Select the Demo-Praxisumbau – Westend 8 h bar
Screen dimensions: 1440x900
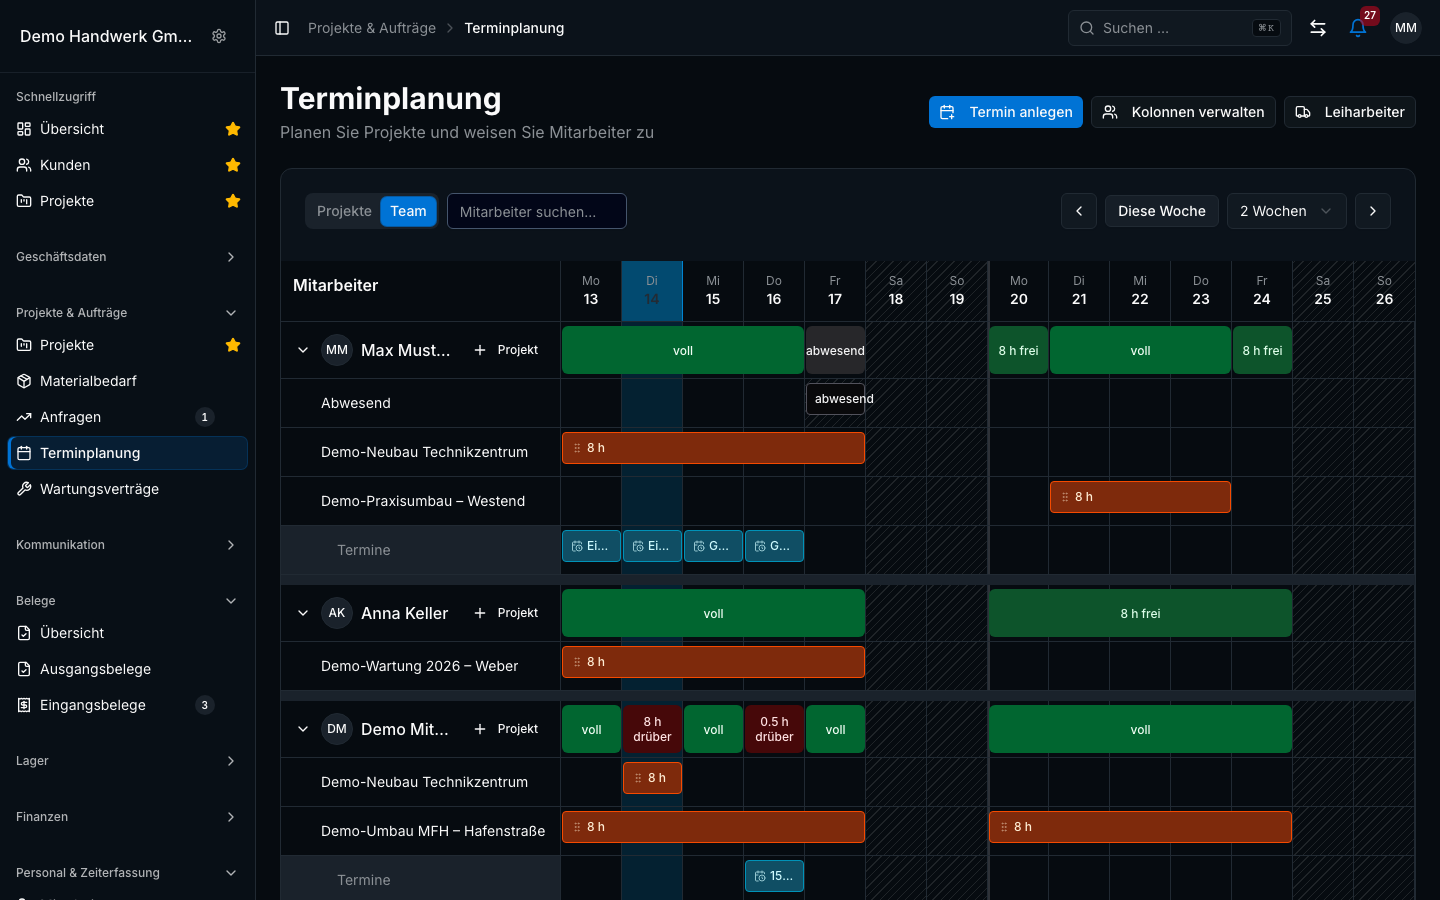tap(1140, 497)
